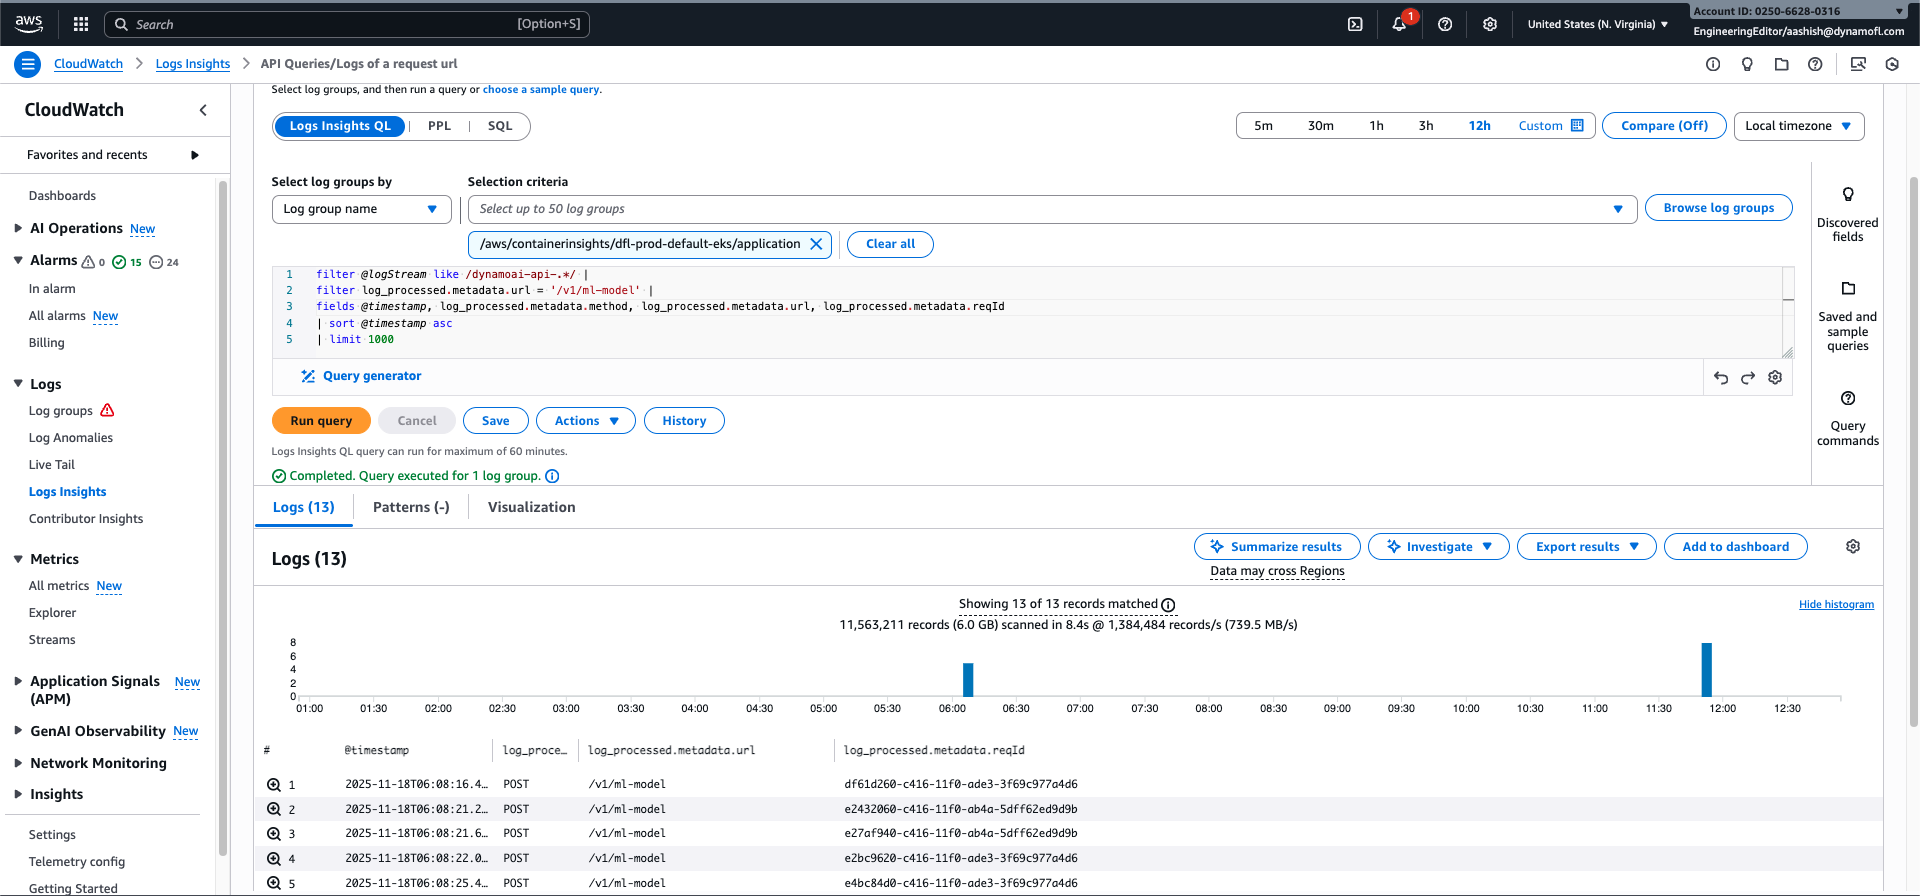
Task: Switch query language to PPL
Action: (x=439, y=126)
